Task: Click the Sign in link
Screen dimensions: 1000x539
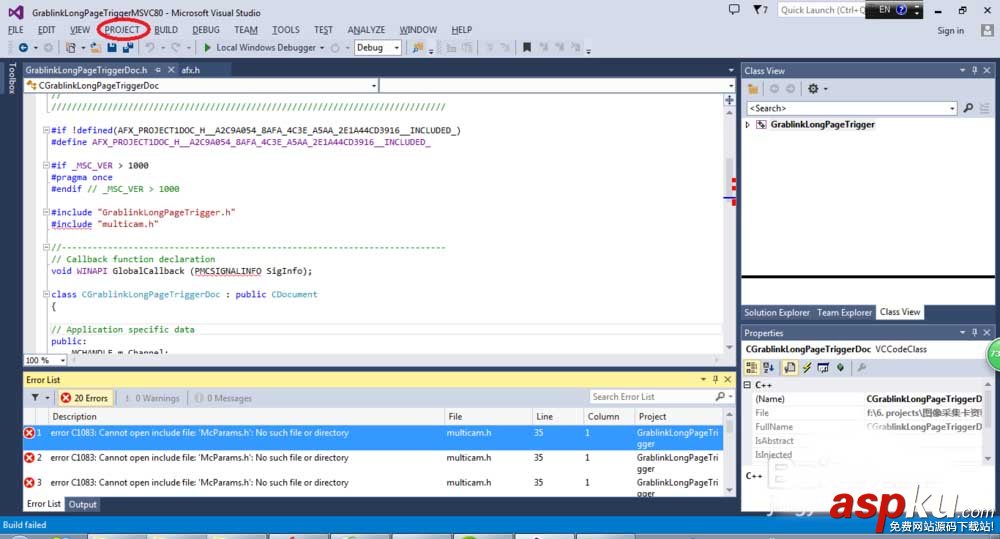Action: point(950,31)
